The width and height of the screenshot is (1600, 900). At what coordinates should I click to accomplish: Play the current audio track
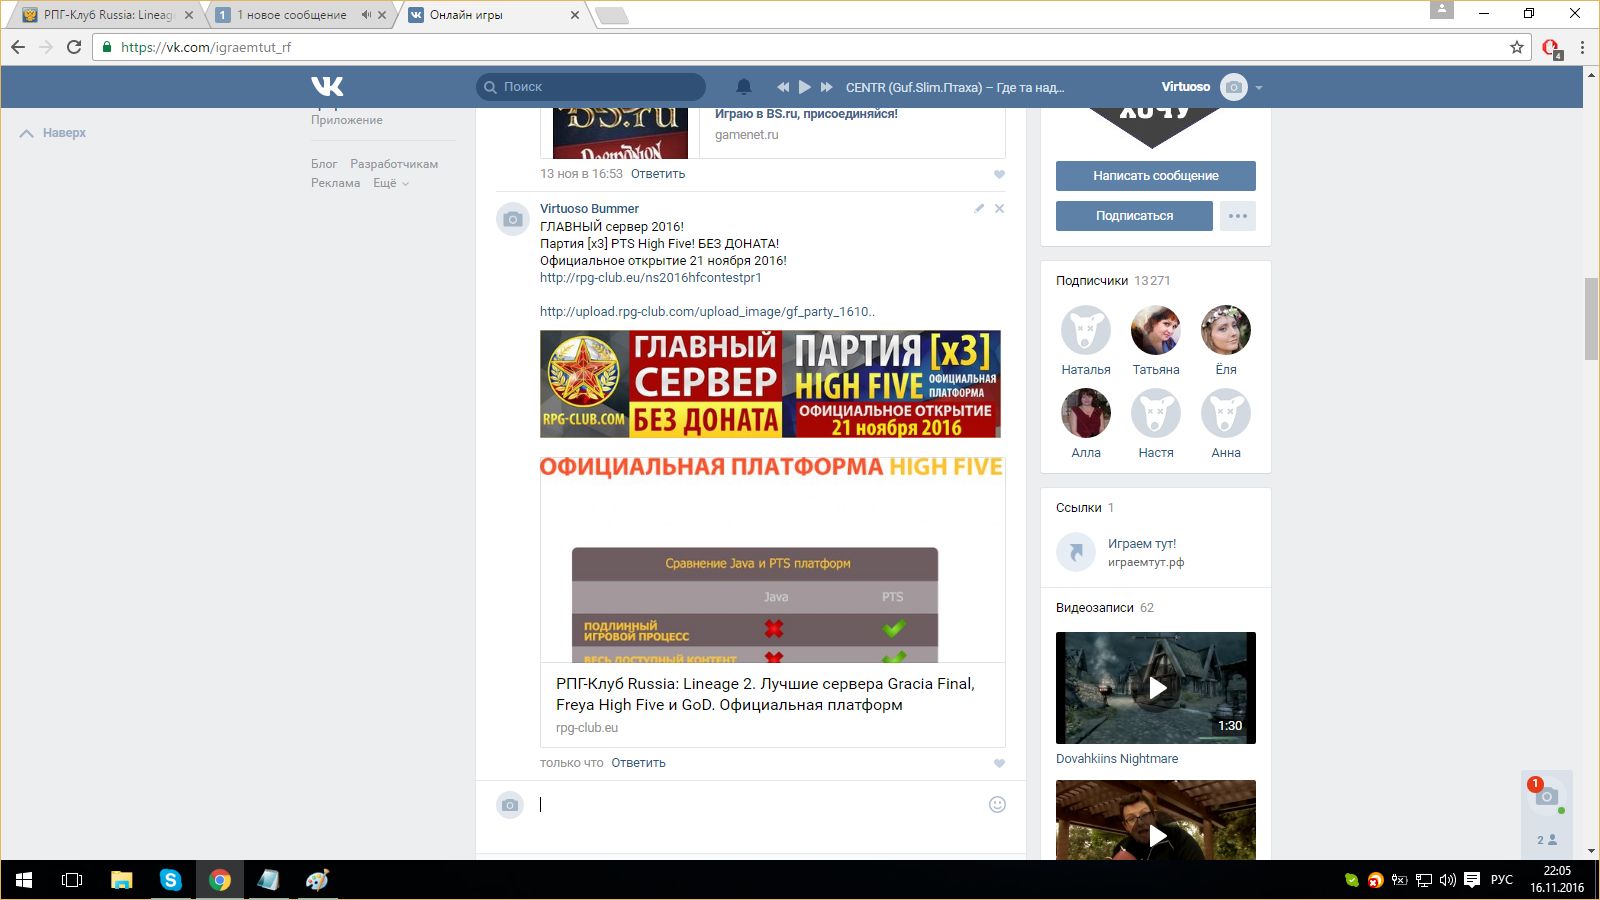pos(805,87)
